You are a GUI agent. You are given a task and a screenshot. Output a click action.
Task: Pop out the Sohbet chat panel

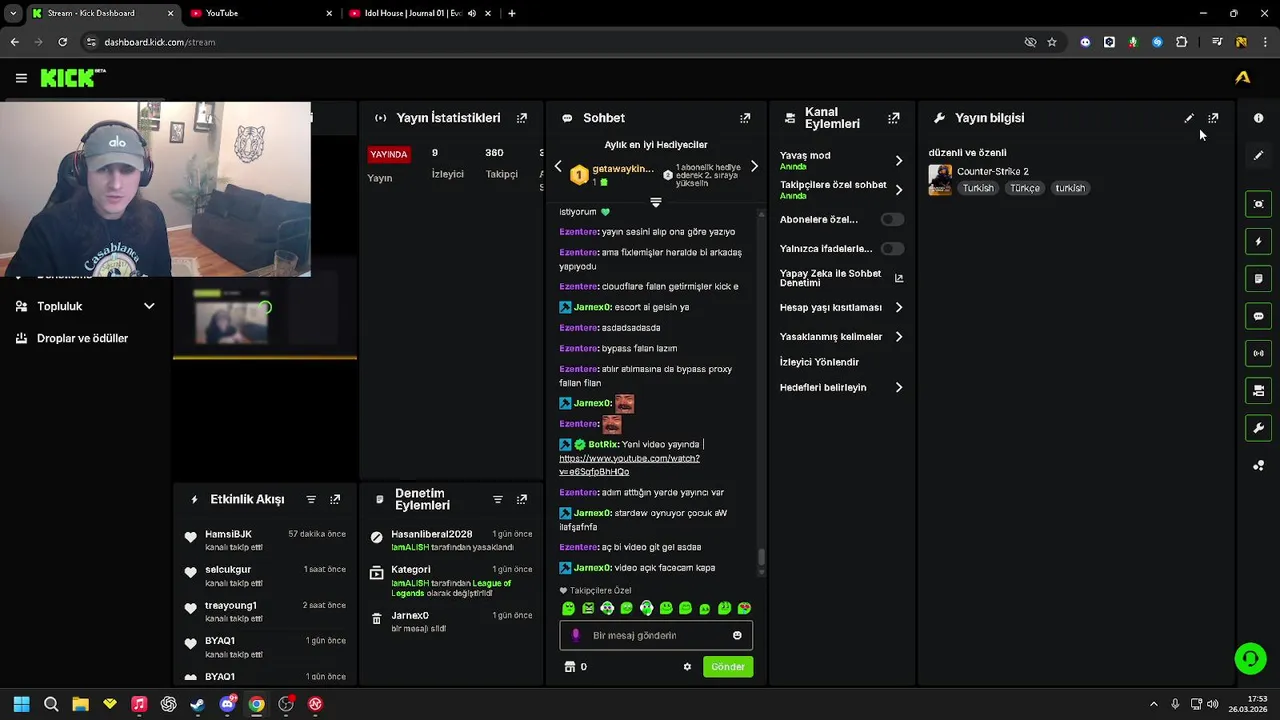[x=745, y=118]
